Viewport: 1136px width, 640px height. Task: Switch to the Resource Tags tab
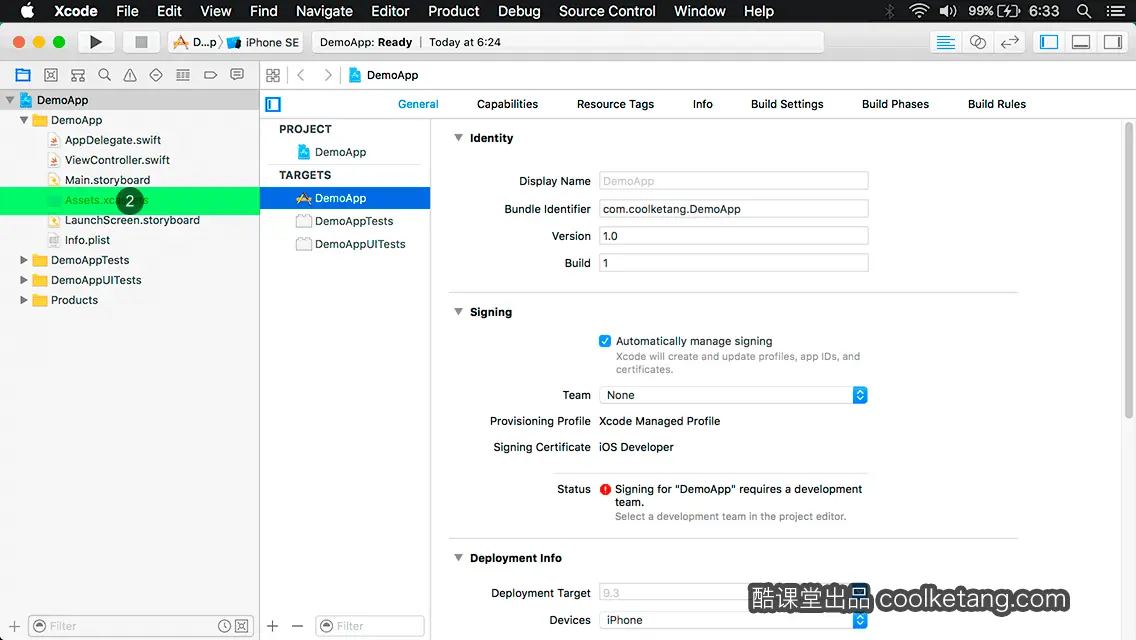click(615, 104)
